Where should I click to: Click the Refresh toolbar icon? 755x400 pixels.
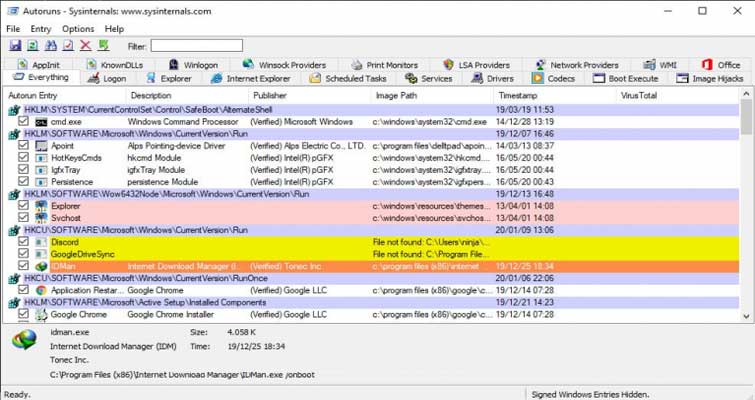coord(32,46)
